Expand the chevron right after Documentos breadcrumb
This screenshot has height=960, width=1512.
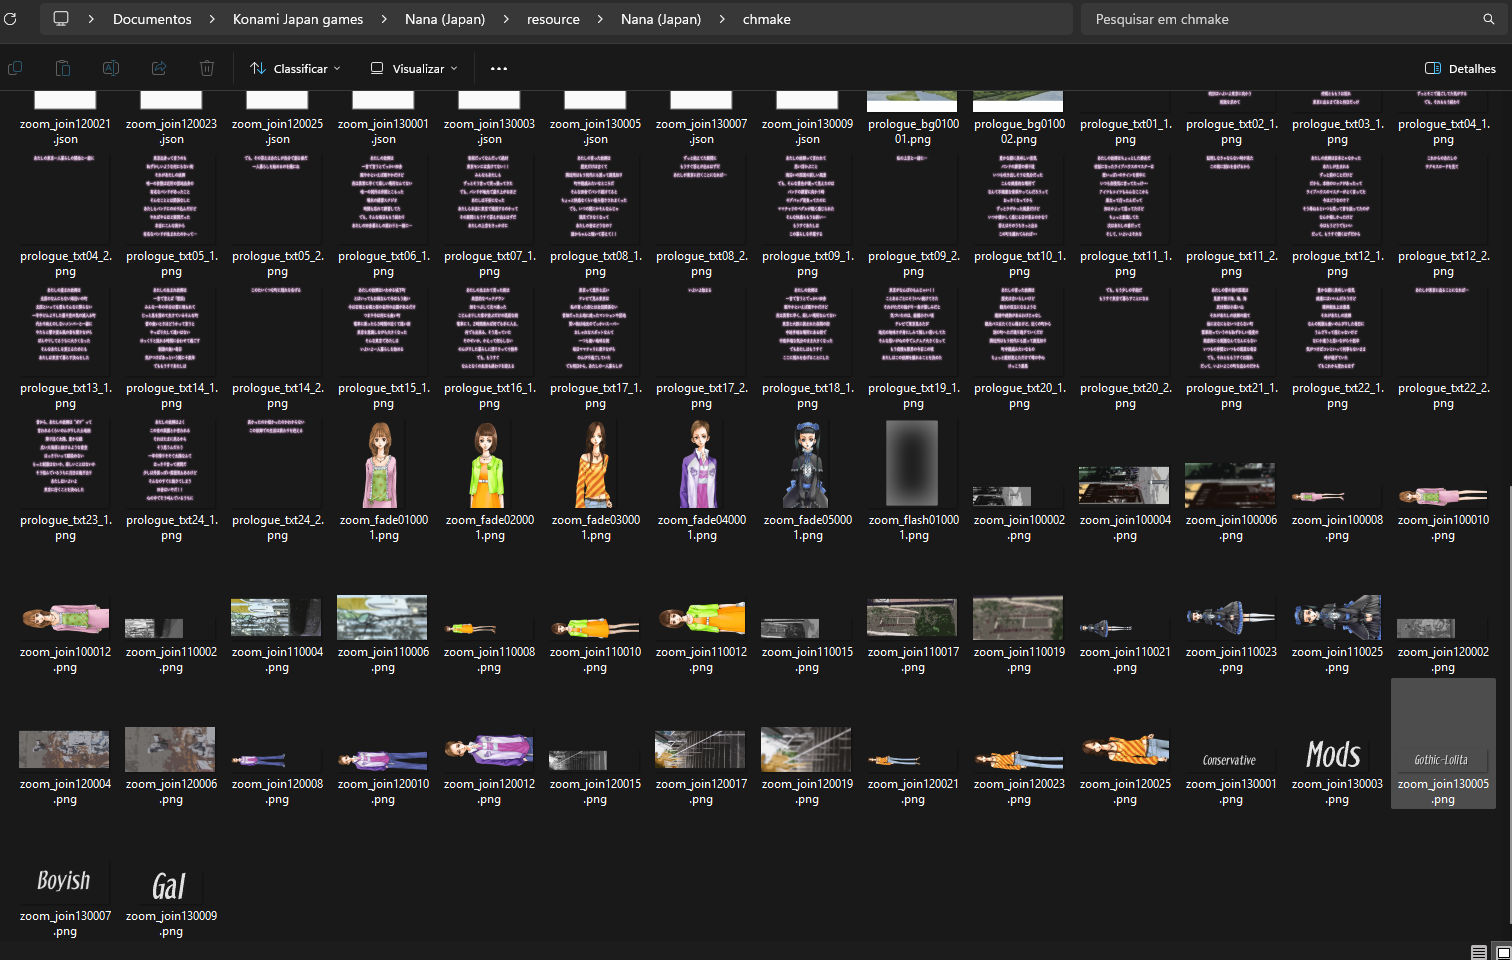click(212, 19)
